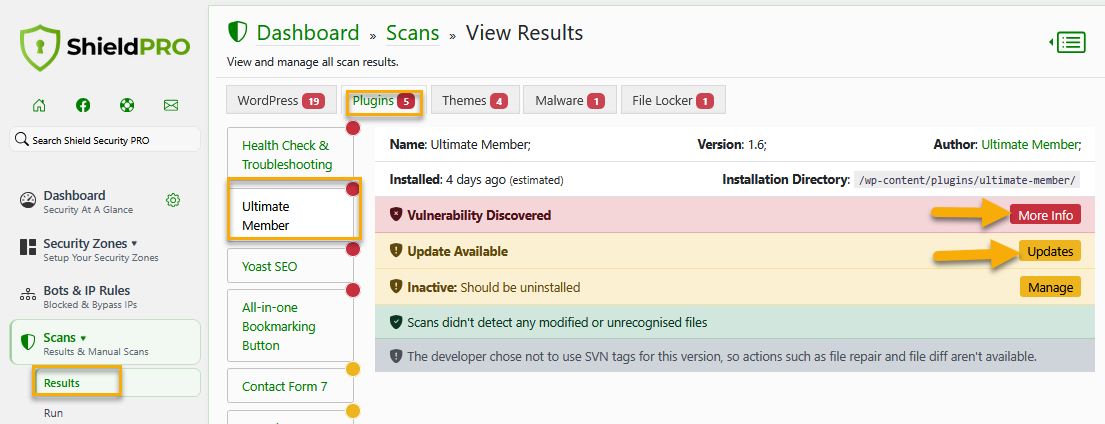Open the Facebook icon link
The height and width of the screenshot is (424, 1105).
(83, 106)
